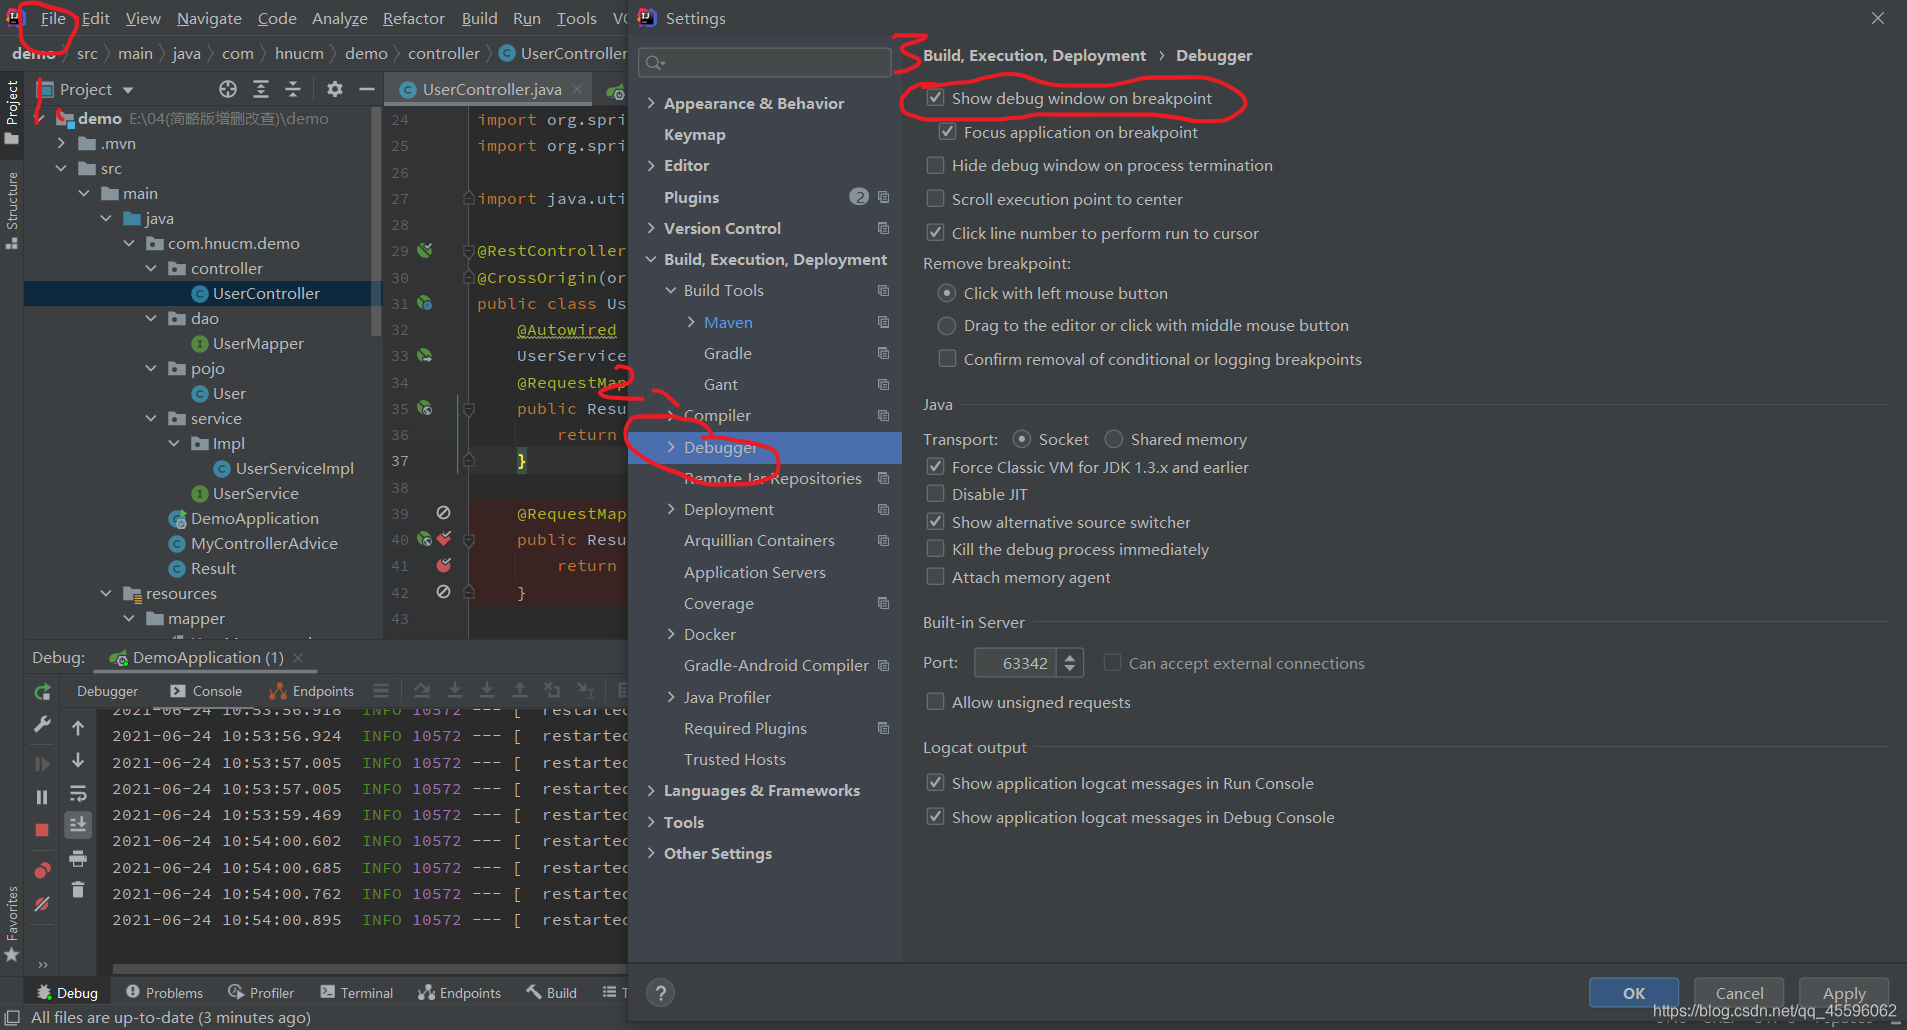
Task: Click breakpoint marker on line 41
Action: (x=444, y=565)
